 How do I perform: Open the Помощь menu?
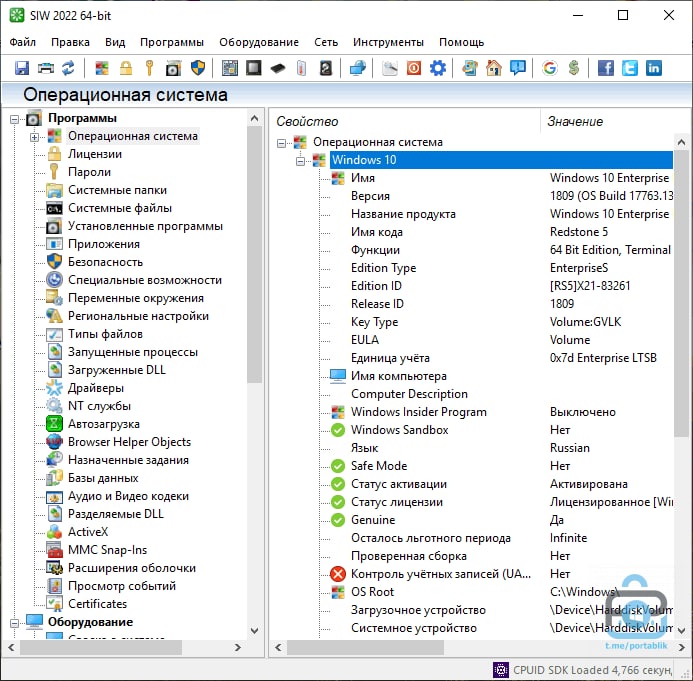coord(461,42)
